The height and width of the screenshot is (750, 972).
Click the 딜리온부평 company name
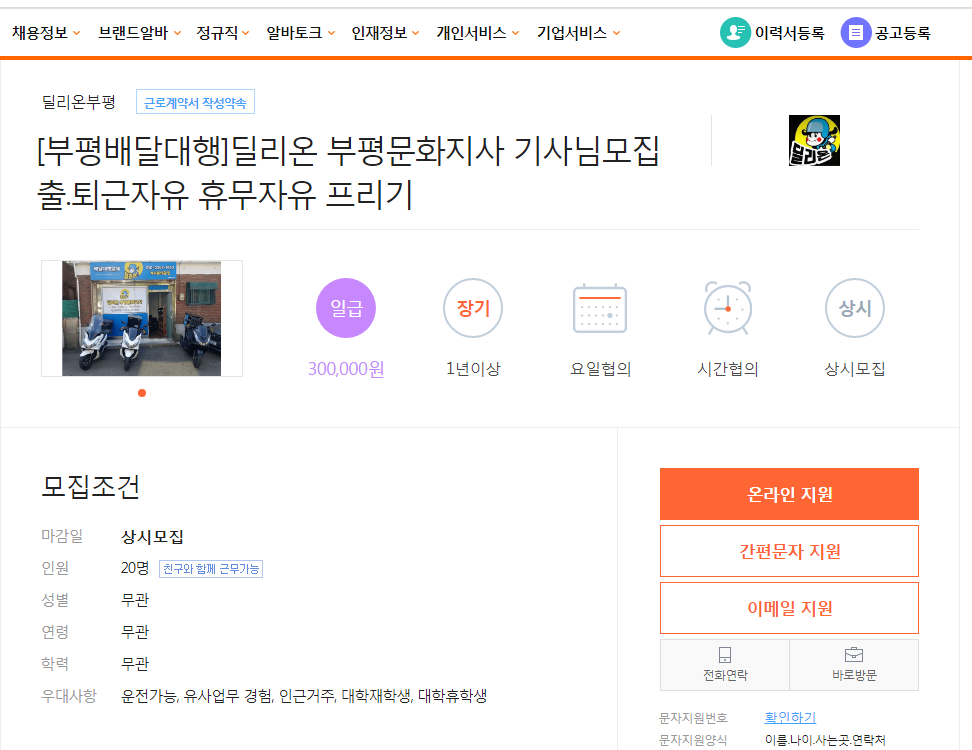(x=79, y=102)
